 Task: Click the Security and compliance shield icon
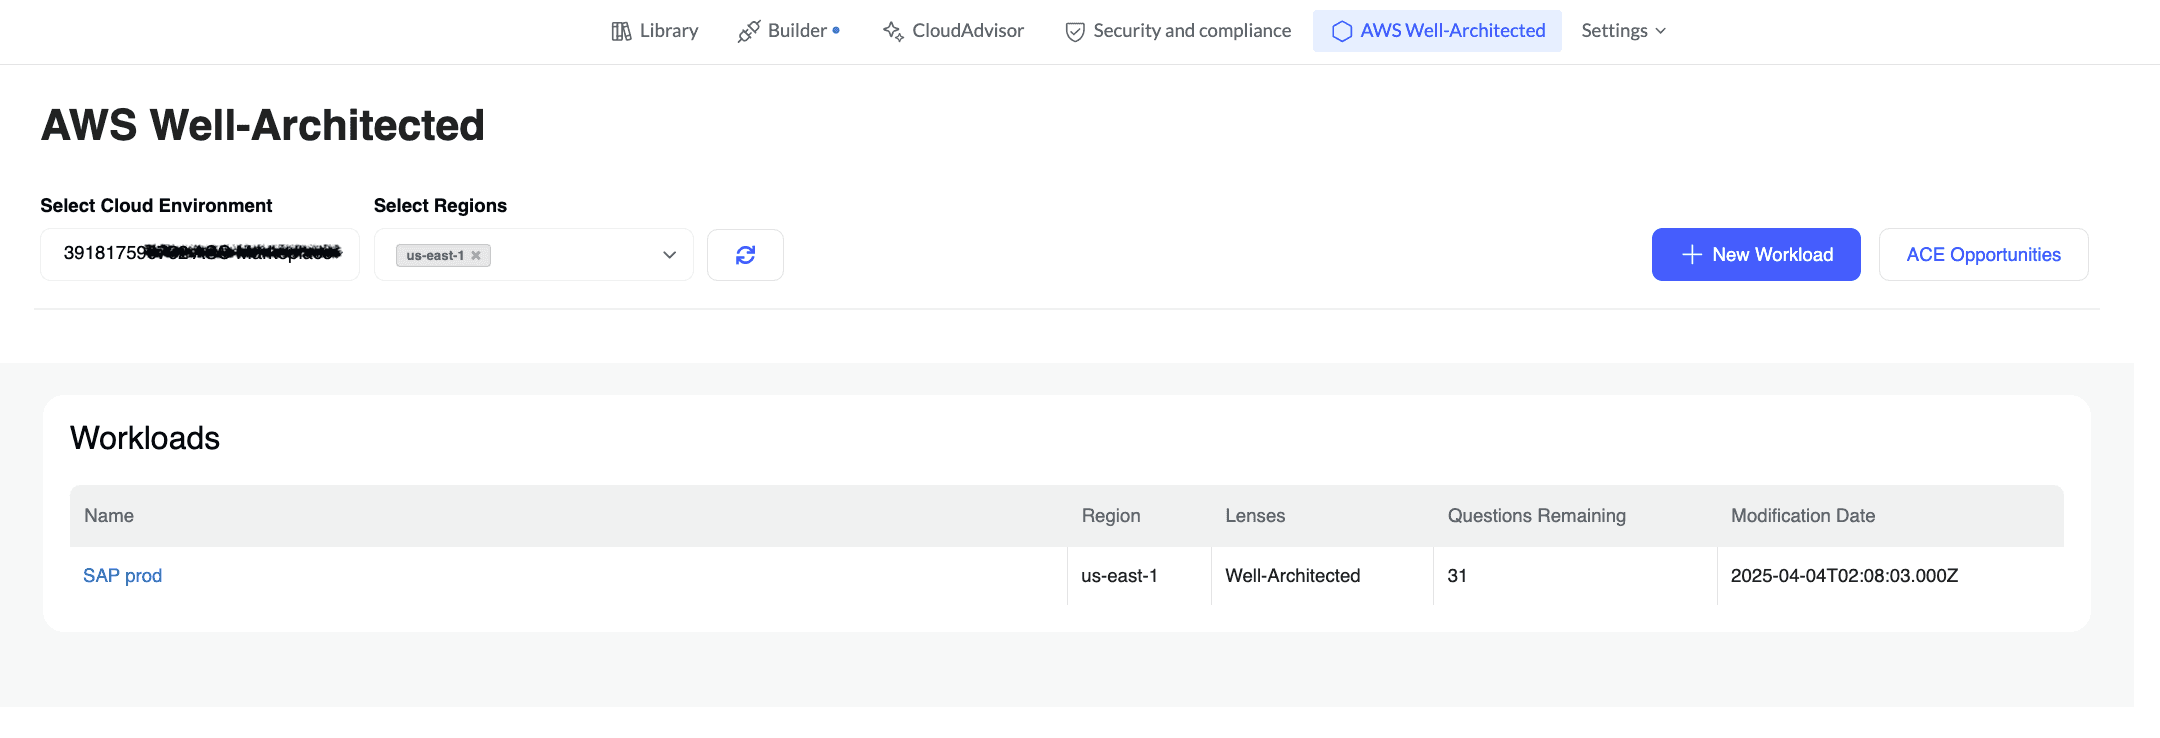tap(1075, 32)
